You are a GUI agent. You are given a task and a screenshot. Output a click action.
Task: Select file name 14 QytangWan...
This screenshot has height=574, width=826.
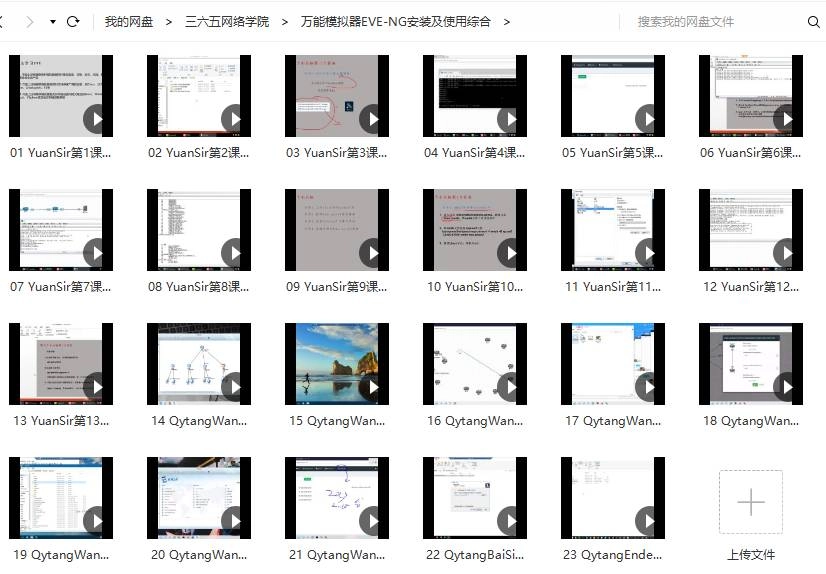[x=199, y=421]
